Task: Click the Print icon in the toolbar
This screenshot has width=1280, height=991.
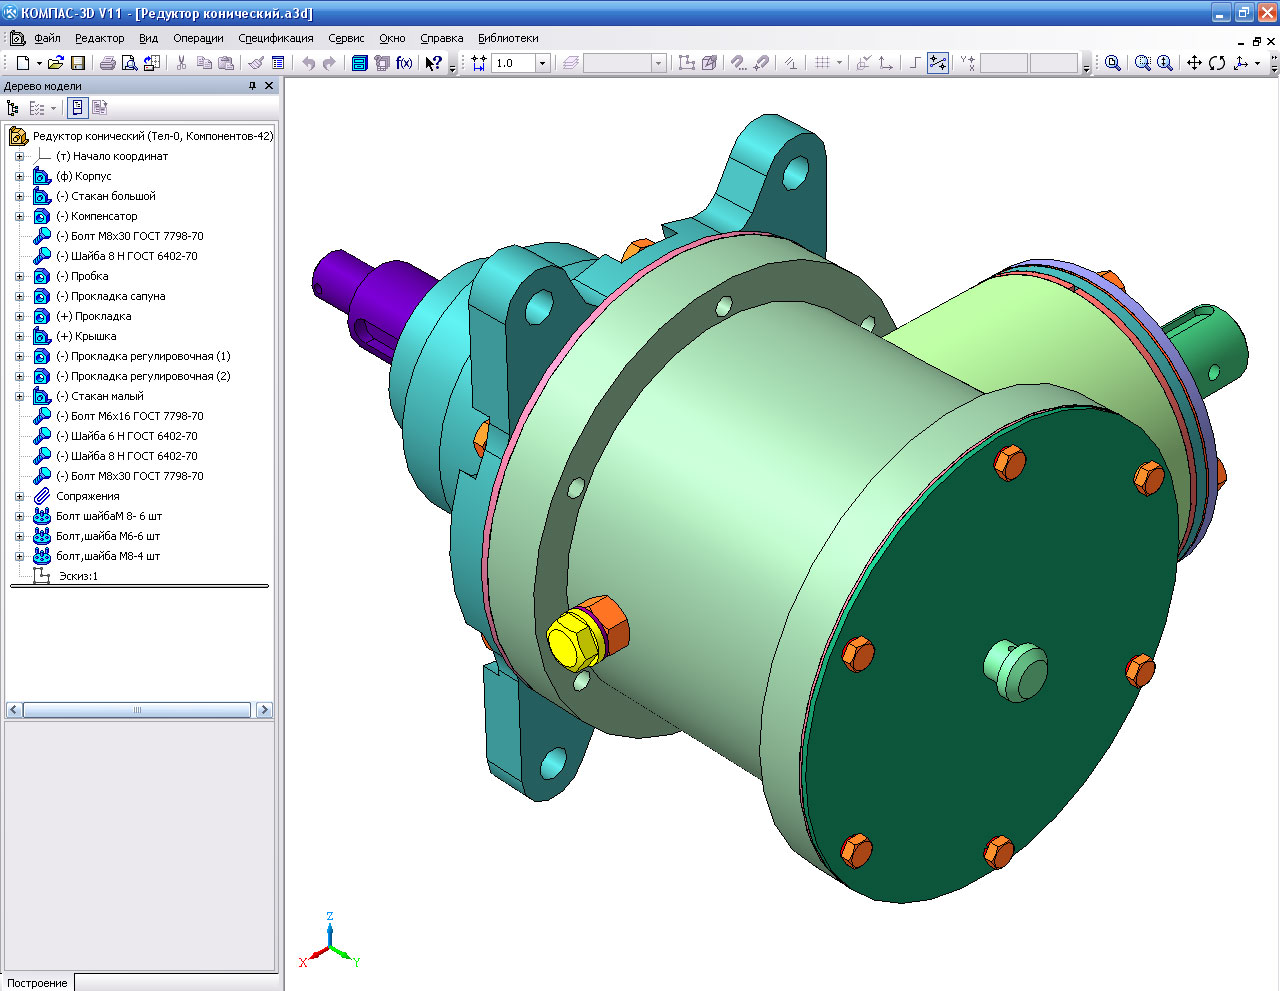Action: coord(107,63)
